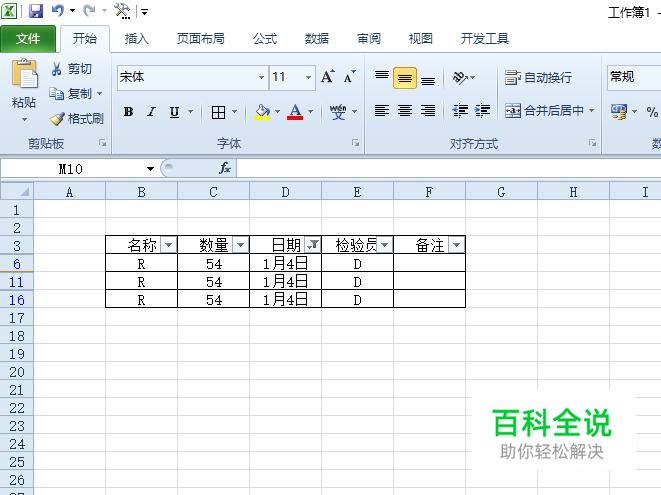Select cell containing 54 in row 11
Viewport: 661px width, 495px height.
tap(214, 282)
